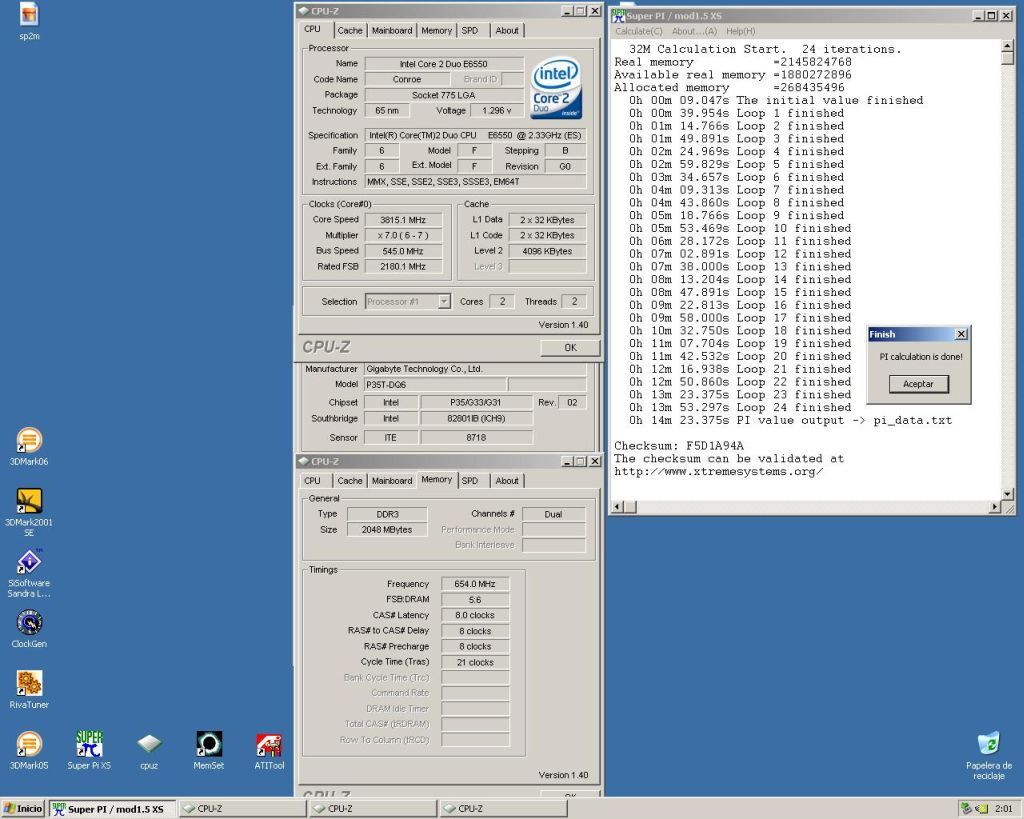1024x819 pixels.
Task: Select CPU tab in top CPU-Z
Action: 312,29
